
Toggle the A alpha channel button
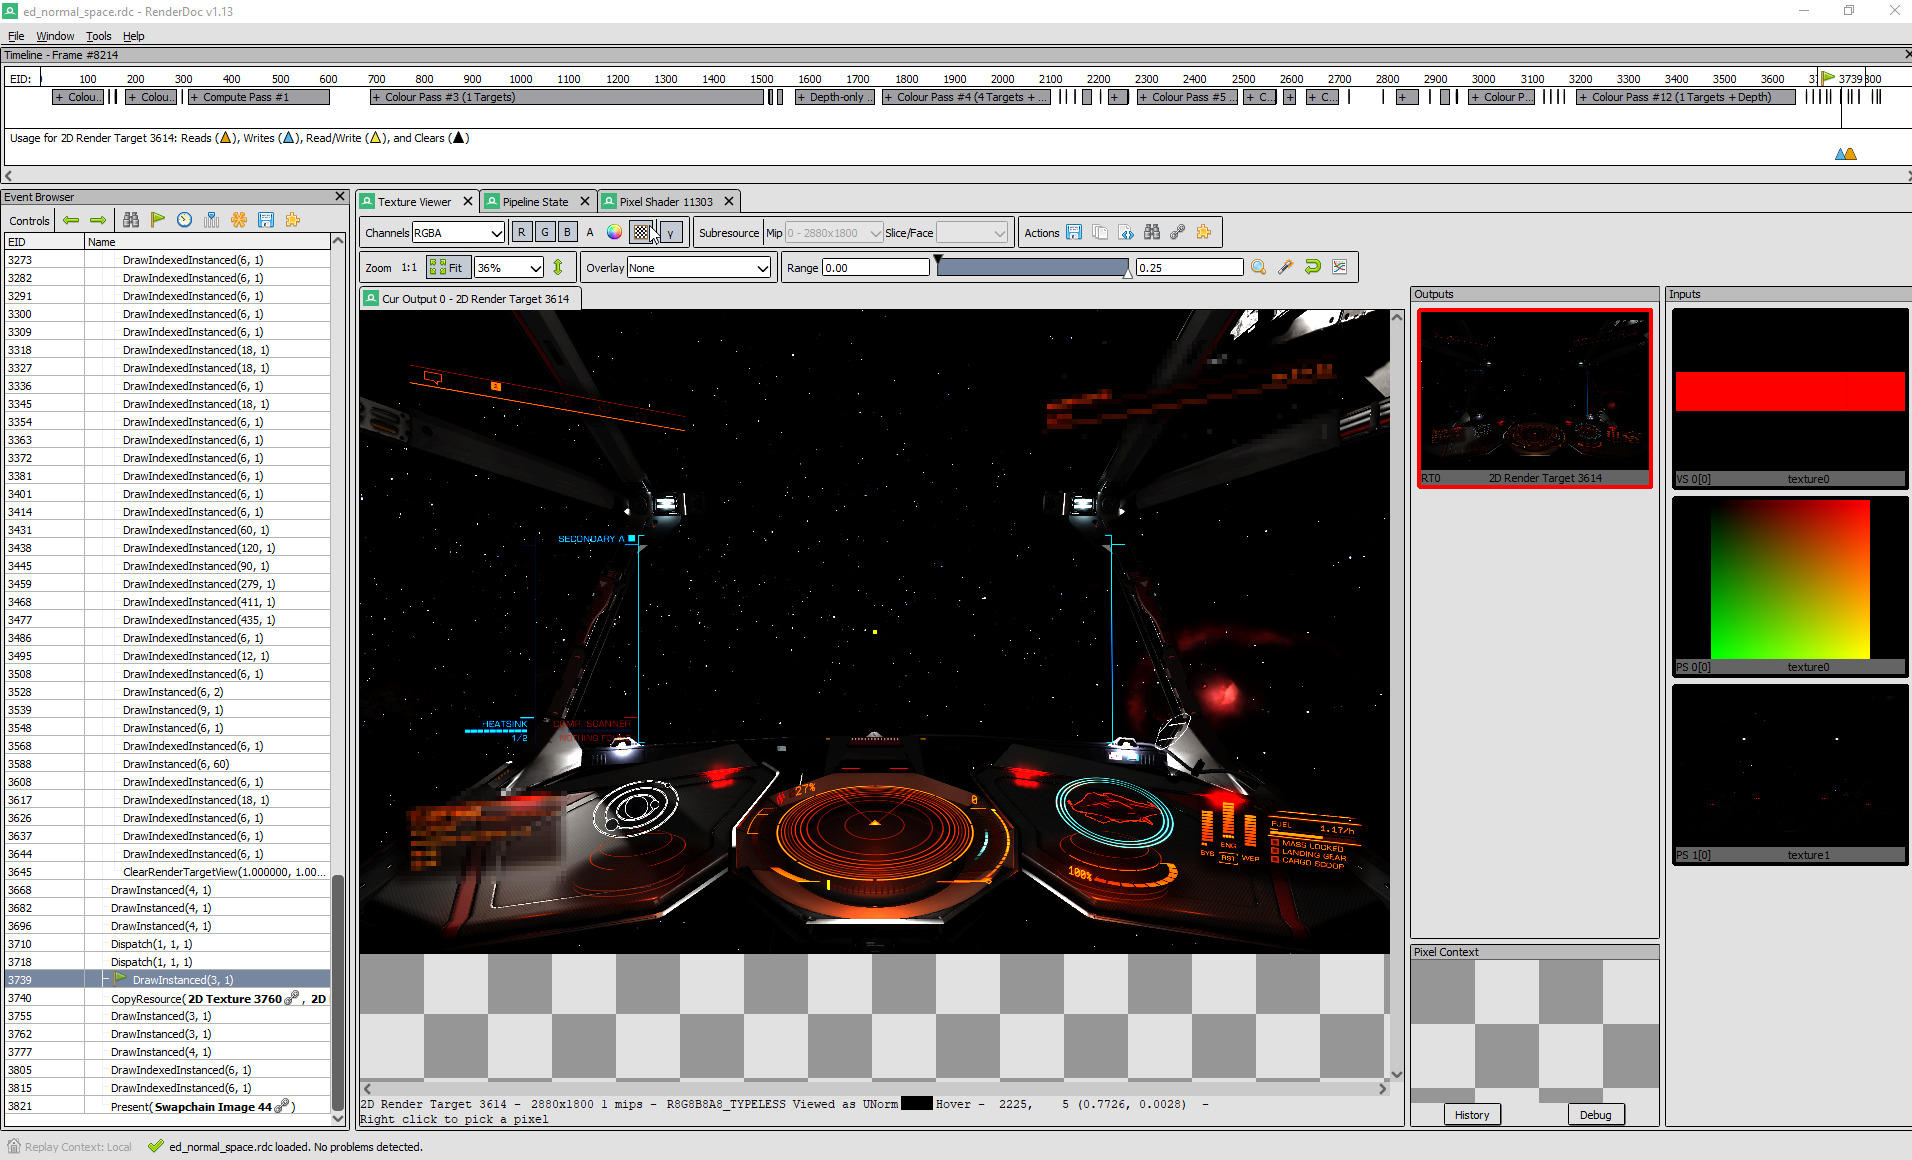(x=590, y=232)
